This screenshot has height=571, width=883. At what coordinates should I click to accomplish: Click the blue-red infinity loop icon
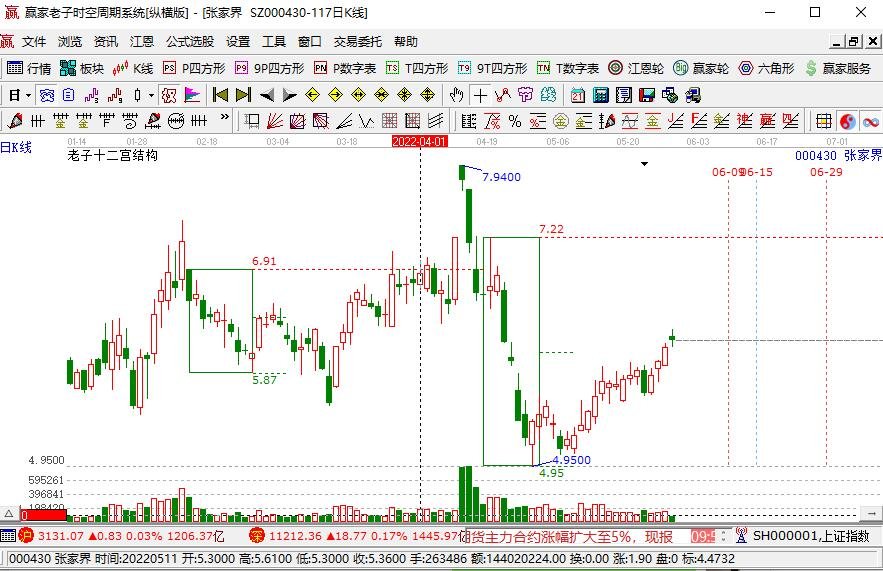point(871,121)
